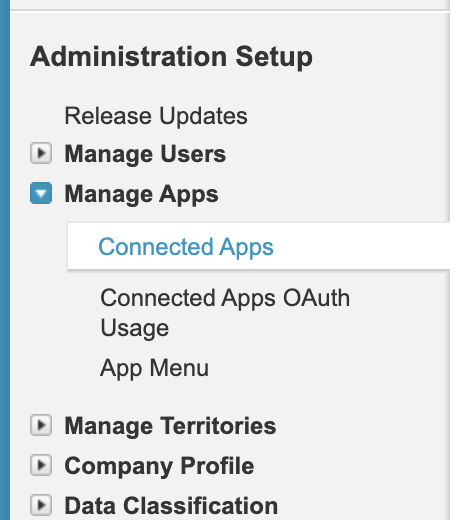This screenshot has width=464, height=520.
Task: Click the Manage Territories label
Action: coord(170,426)
